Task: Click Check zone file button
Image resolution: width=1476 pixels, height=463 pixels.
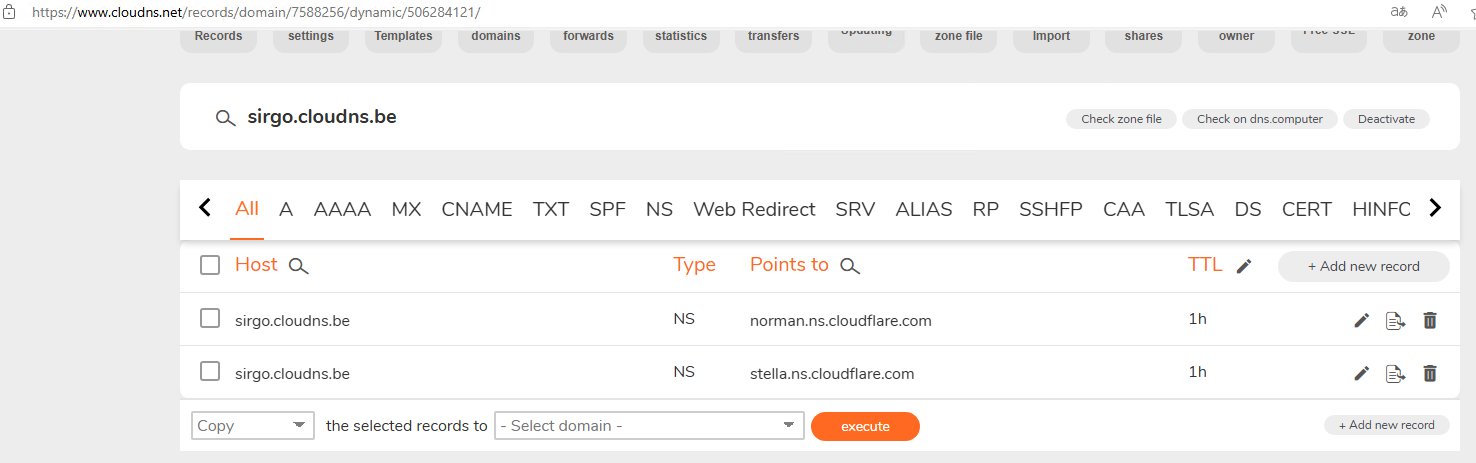Action: point(1121,119)
